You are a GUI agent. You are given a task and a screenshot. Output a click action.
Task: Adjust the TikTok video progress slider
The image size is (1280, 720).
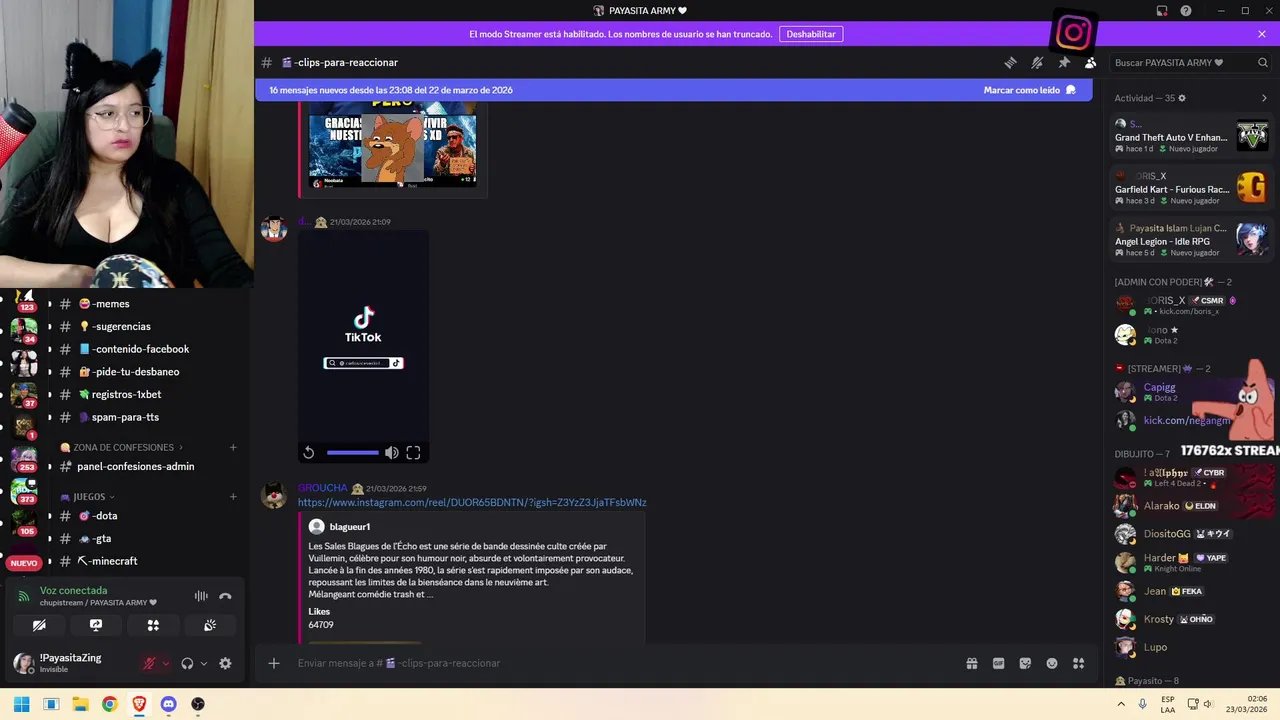tap(353, 453)
